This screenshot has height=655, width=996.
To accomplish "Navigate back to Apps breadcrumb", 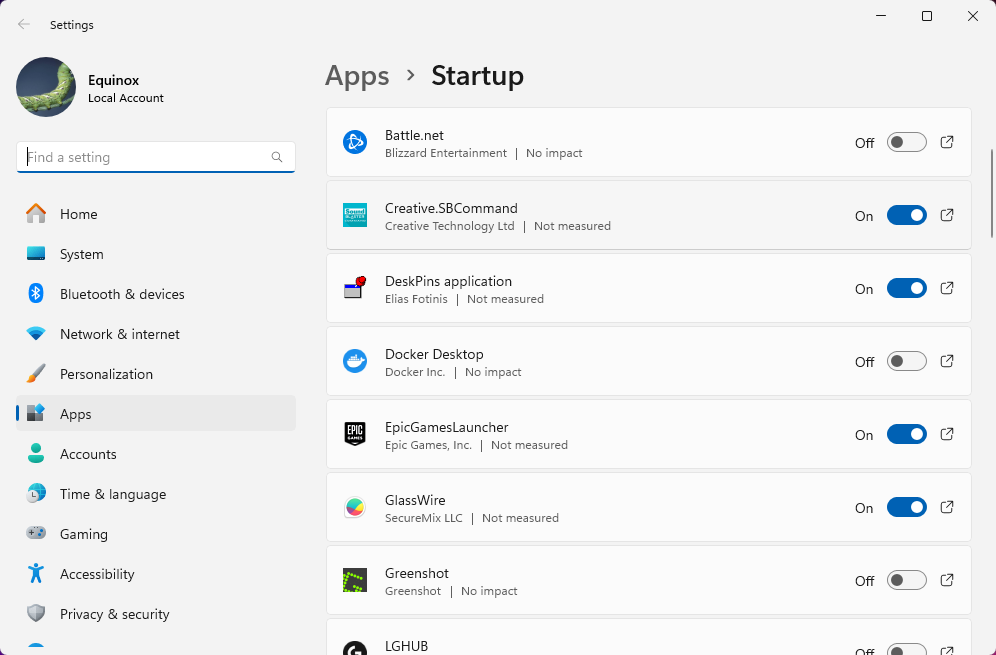I will pyautogui.click(x=357, y=76).
